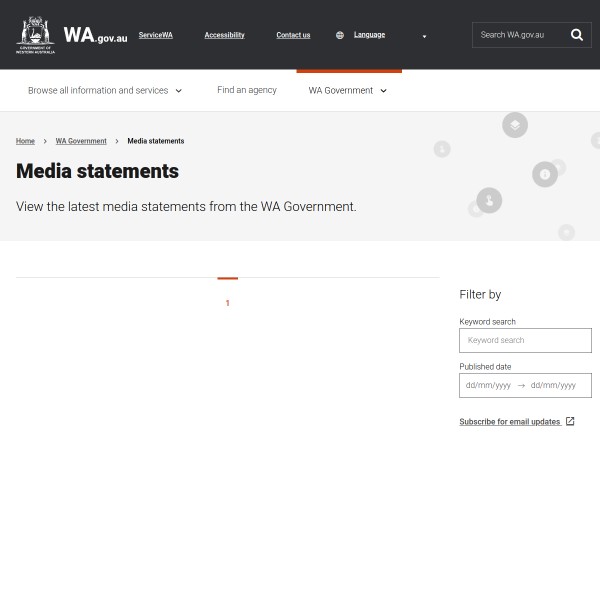Expand the small language dropdown arrow
The width and height of the screenshot is (600, 600).
pos(424,36)
